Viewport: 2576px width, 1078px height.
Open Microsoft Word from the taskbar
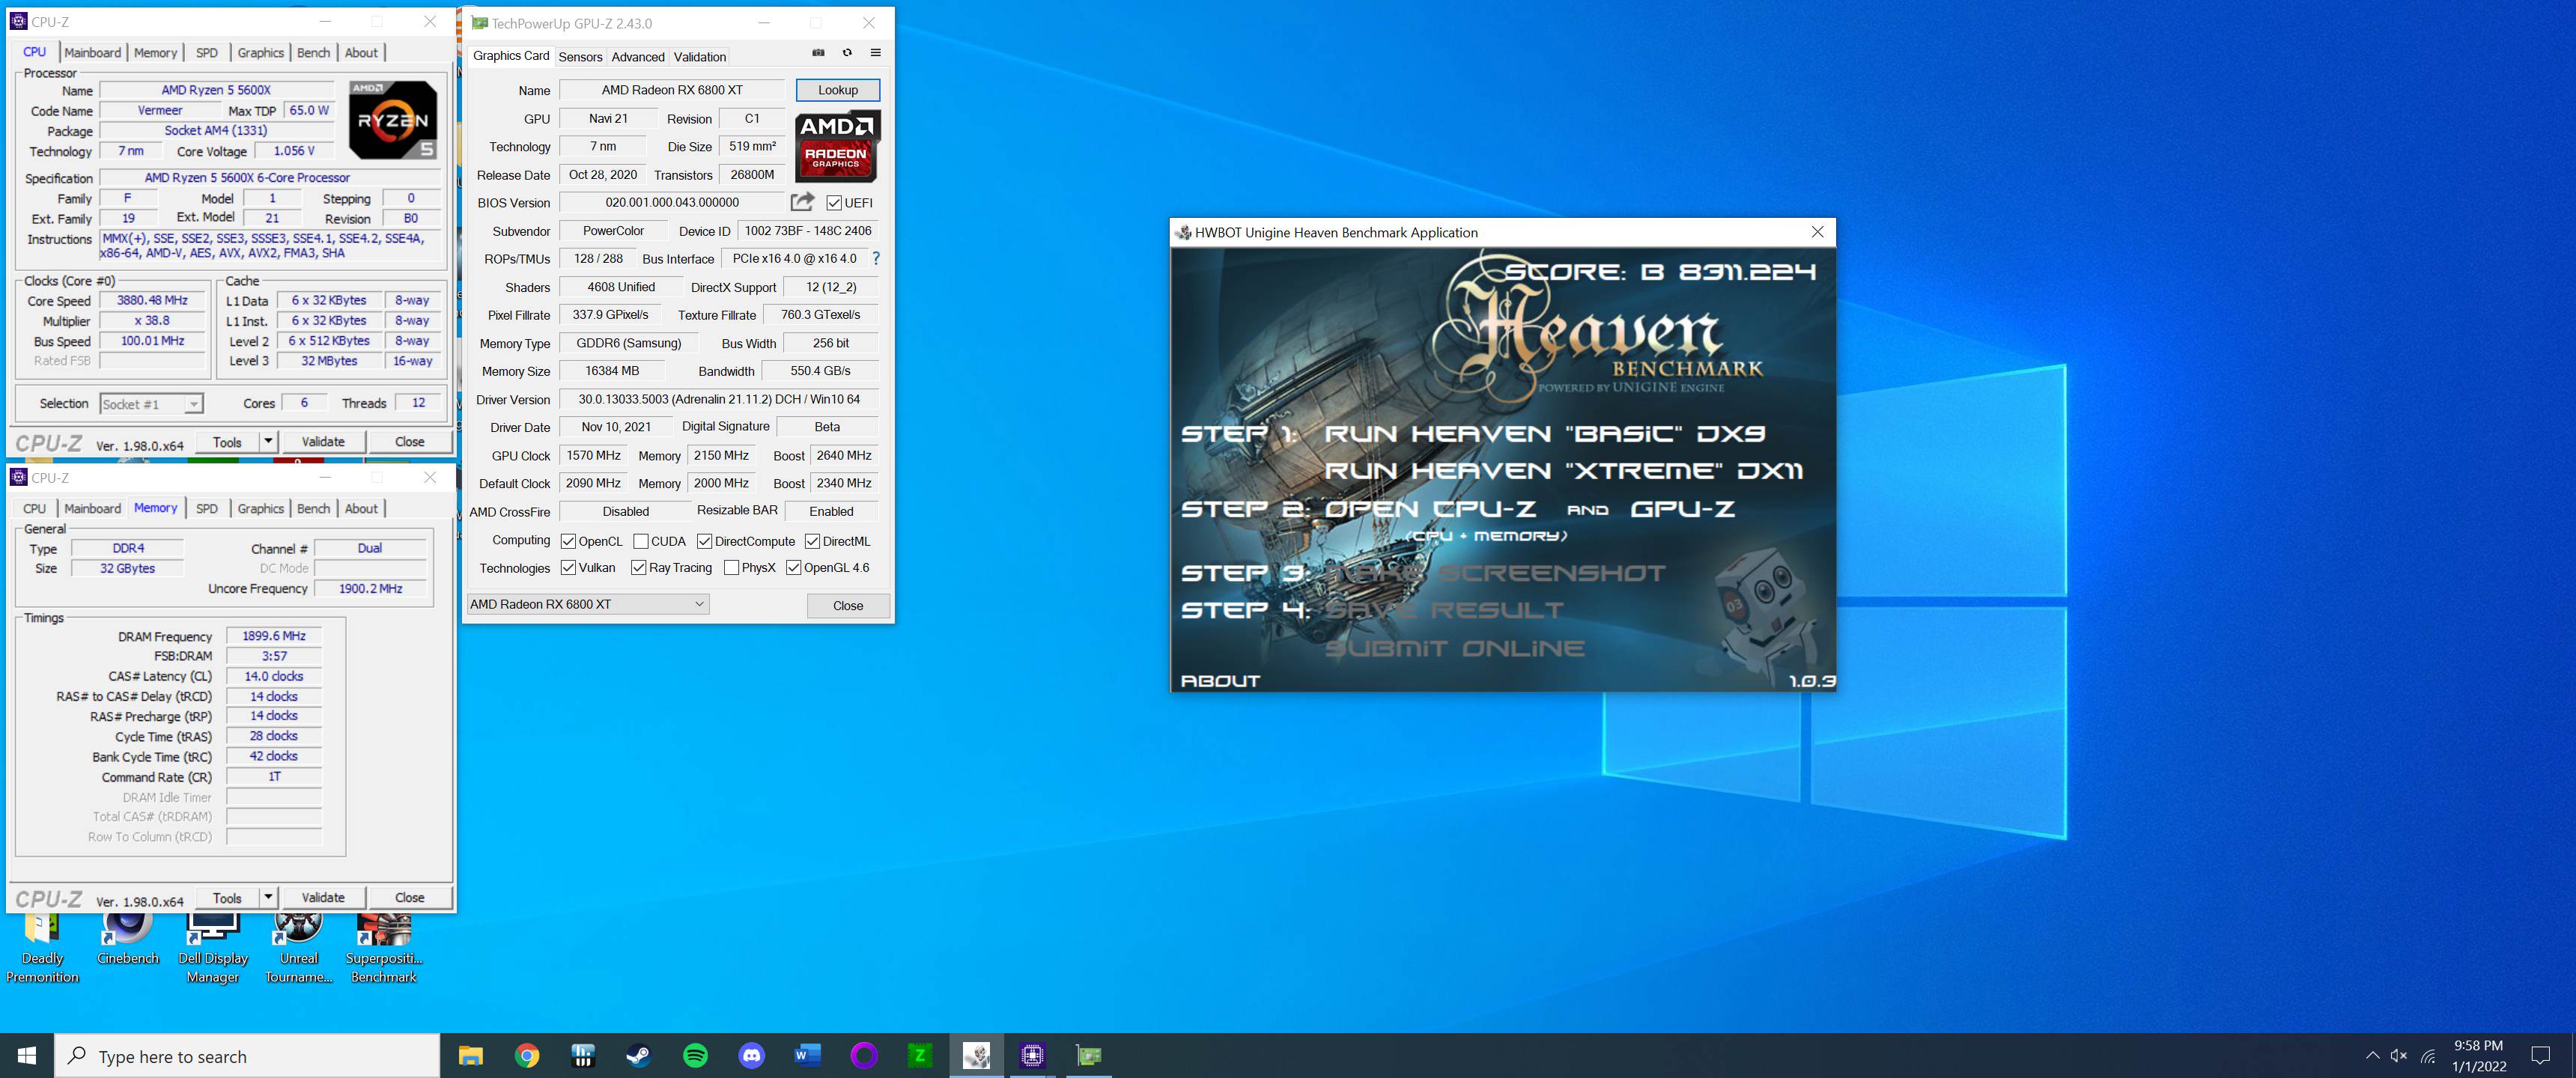(807, 1055)
